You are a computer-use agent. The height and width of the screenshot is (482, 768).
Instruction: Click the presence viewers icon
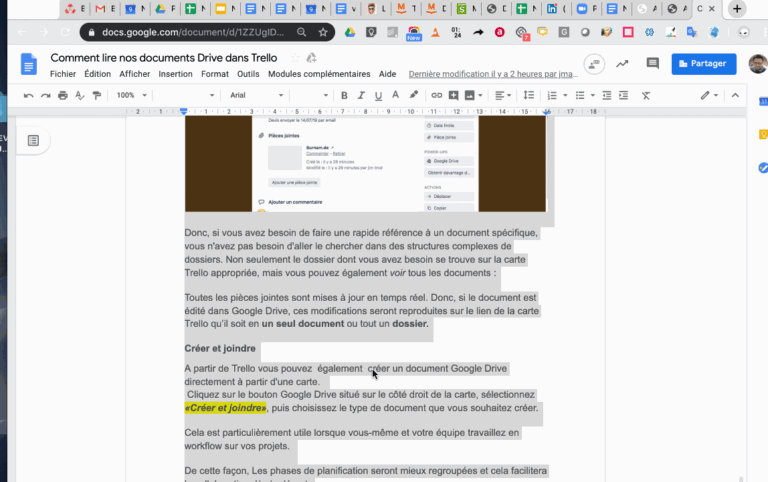click(x=594, y=64)
